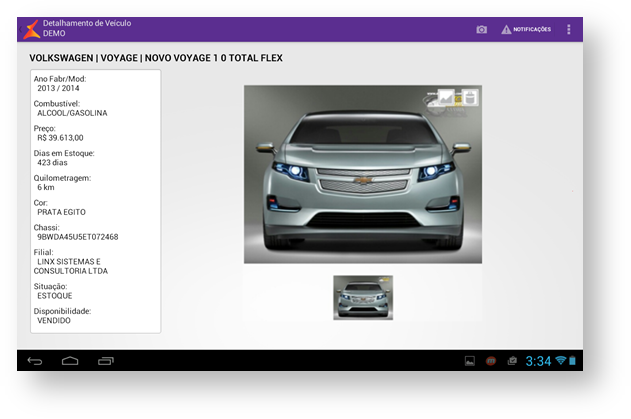
Task: Open the screenshot notification icon in status bar
Action: tap(470, 361)
